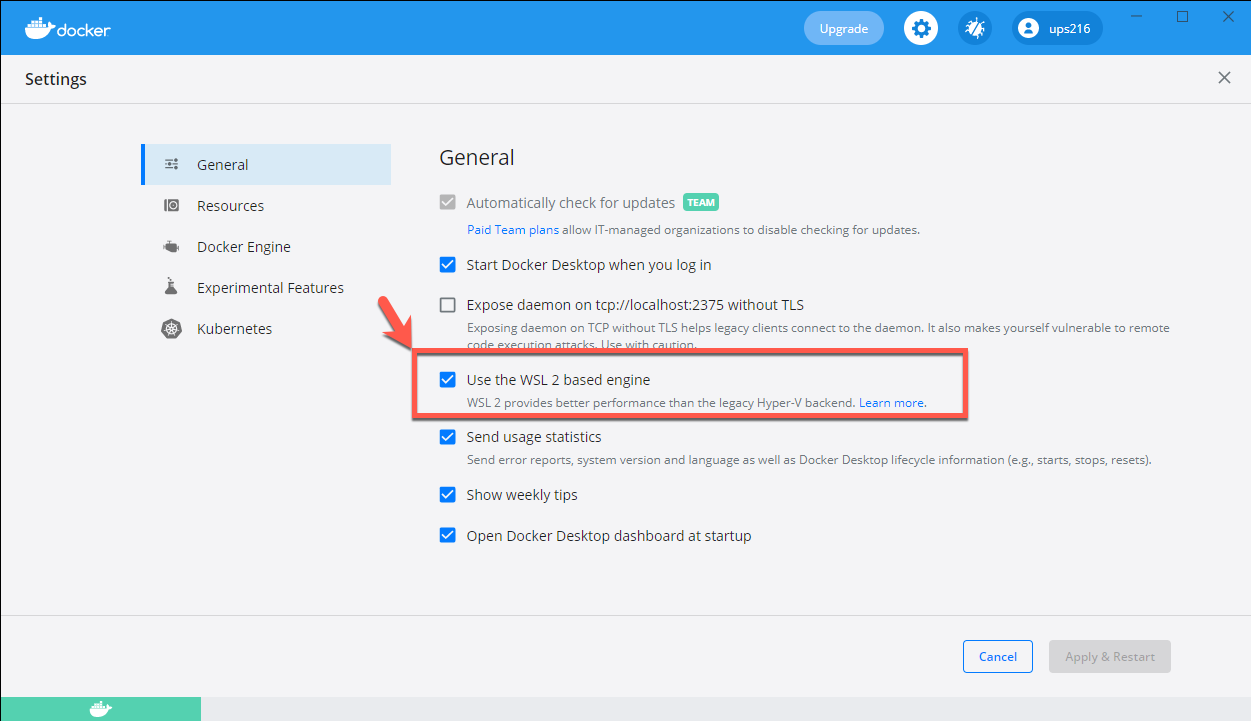Open the ups216 account menu
The width and height of the screenshot is (1251, 721).
1057,28
